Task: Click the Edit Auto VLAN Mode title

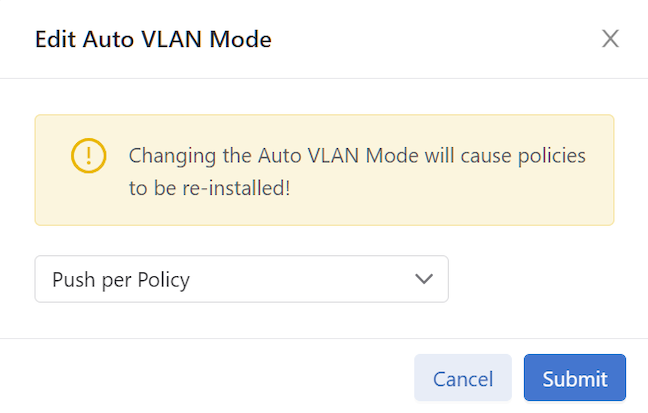Action: (x=153, y=39)
